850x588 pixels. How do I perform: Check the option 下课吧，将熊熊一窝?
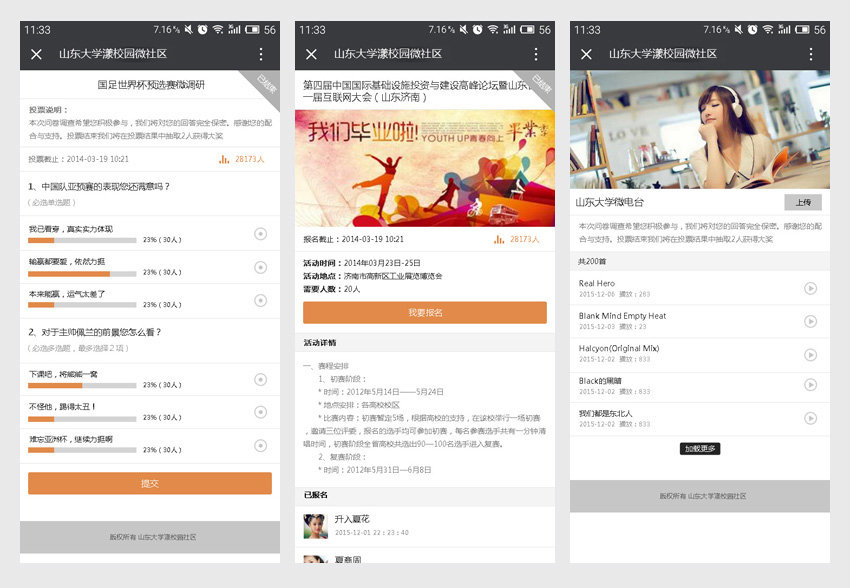(260, 379)
